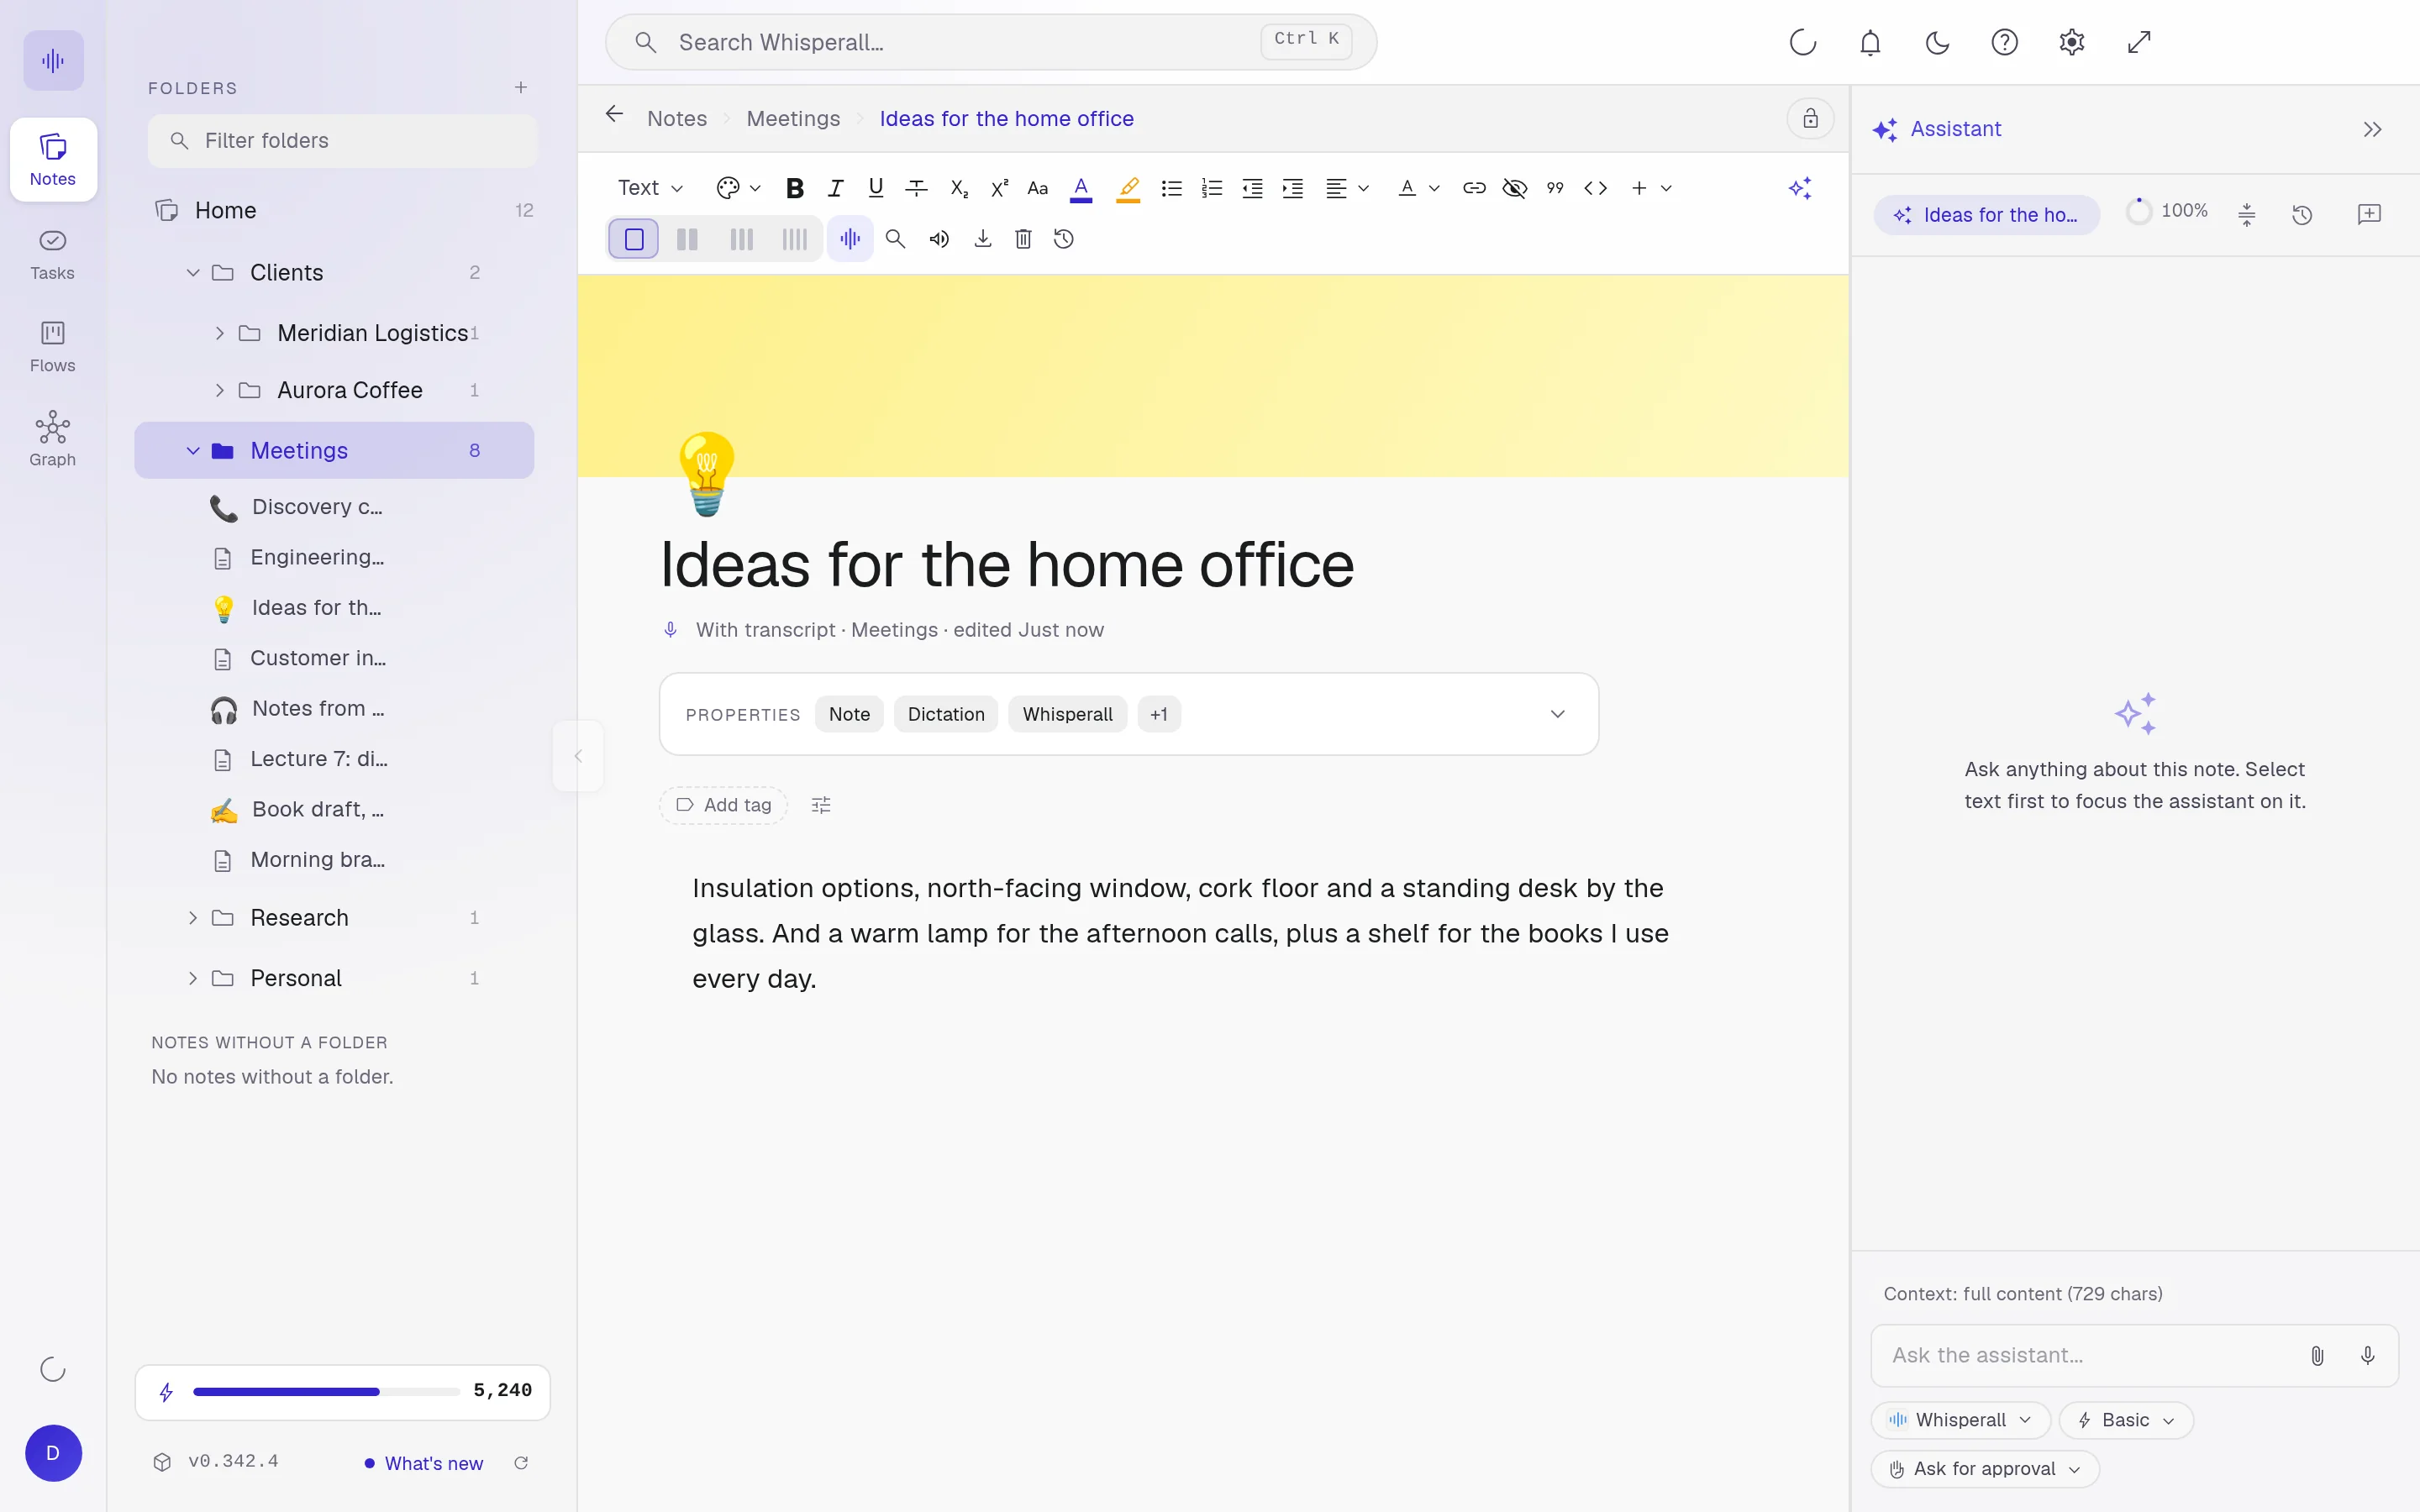
Task: Open the Text style dropdown
Action: point(650,188)
